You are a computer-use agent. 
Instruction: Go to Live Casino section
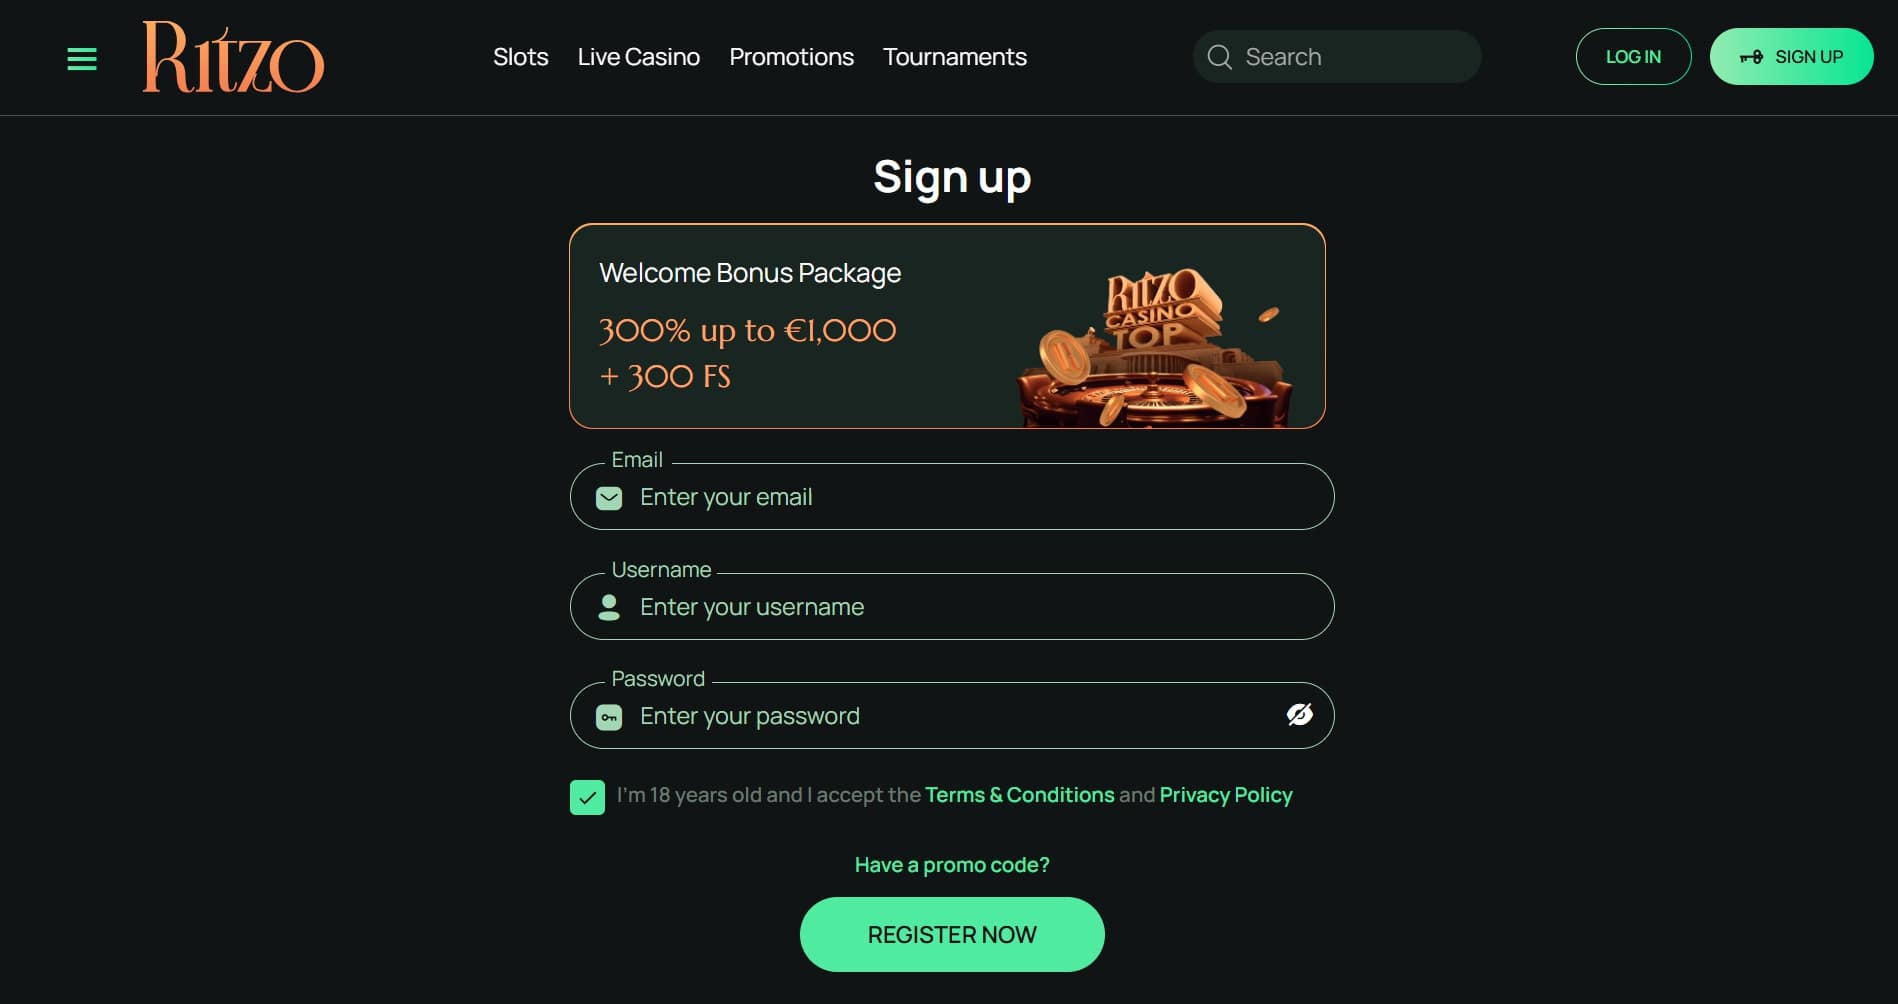pos(638,57)
